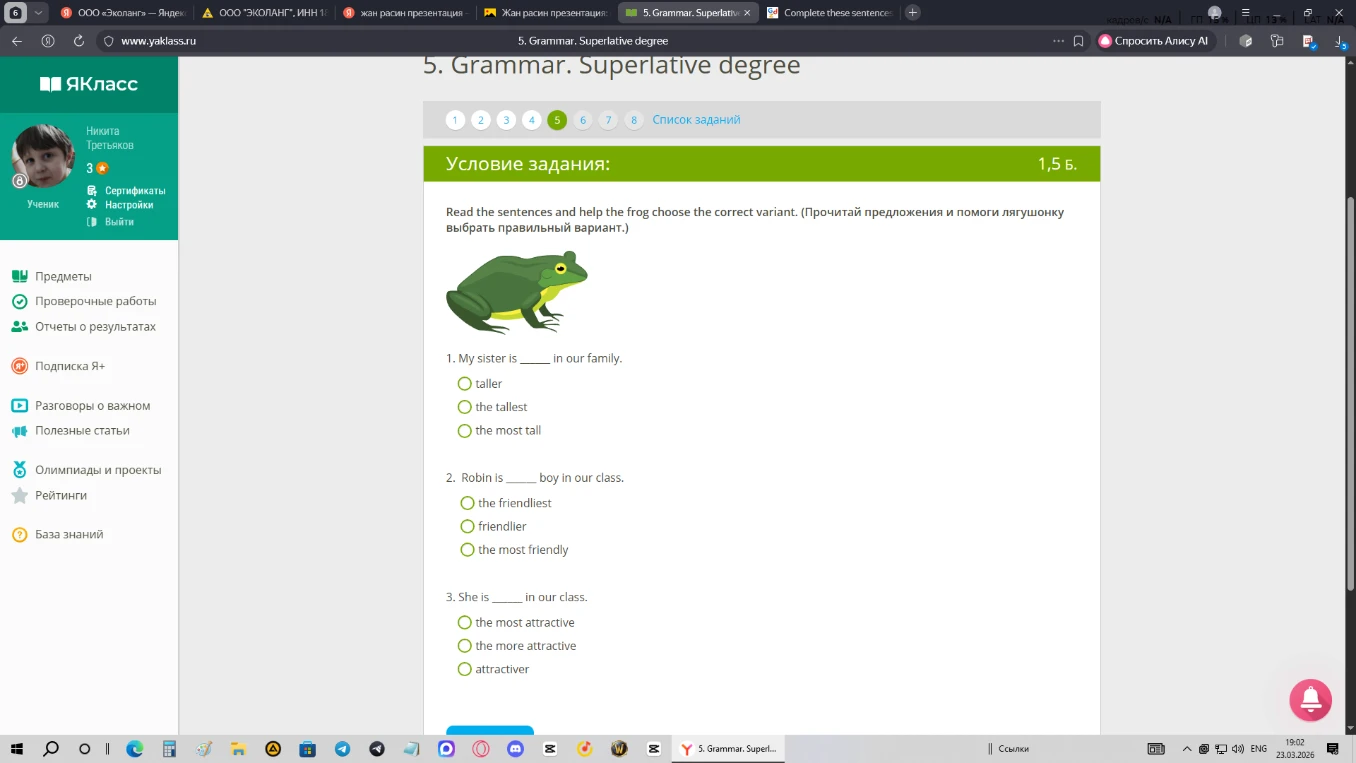
Task: Go to task number 3
Action: tap(506, 120)
